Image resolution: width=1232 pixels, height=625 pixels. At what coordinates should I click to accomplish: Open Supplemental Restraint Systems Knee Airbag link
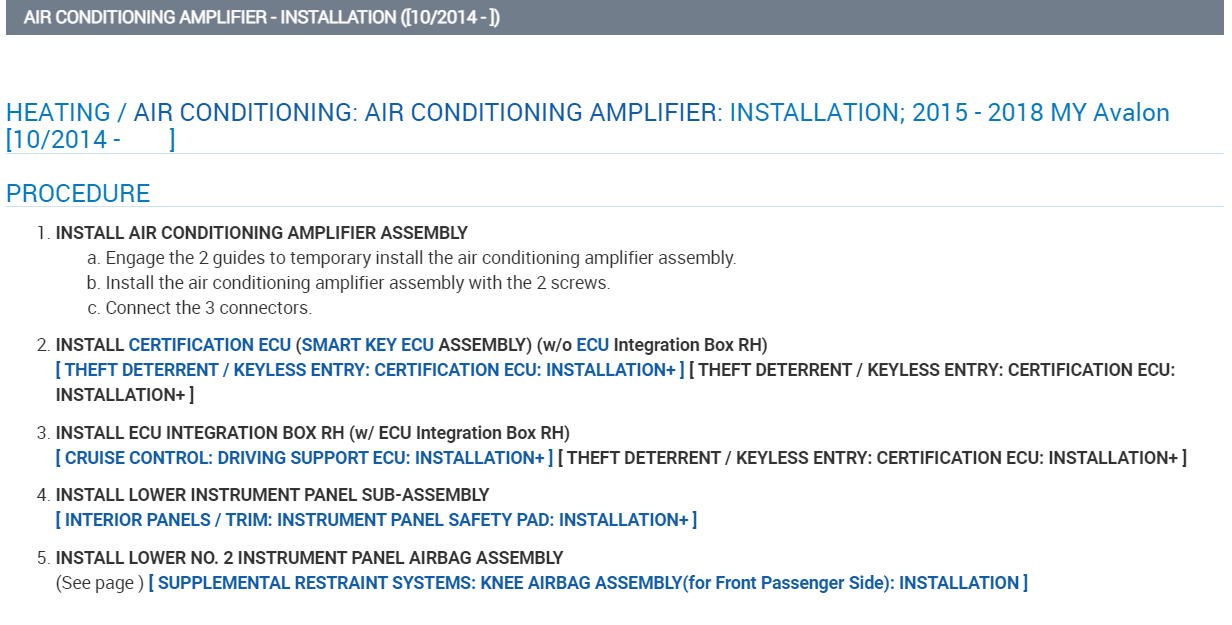588,583
